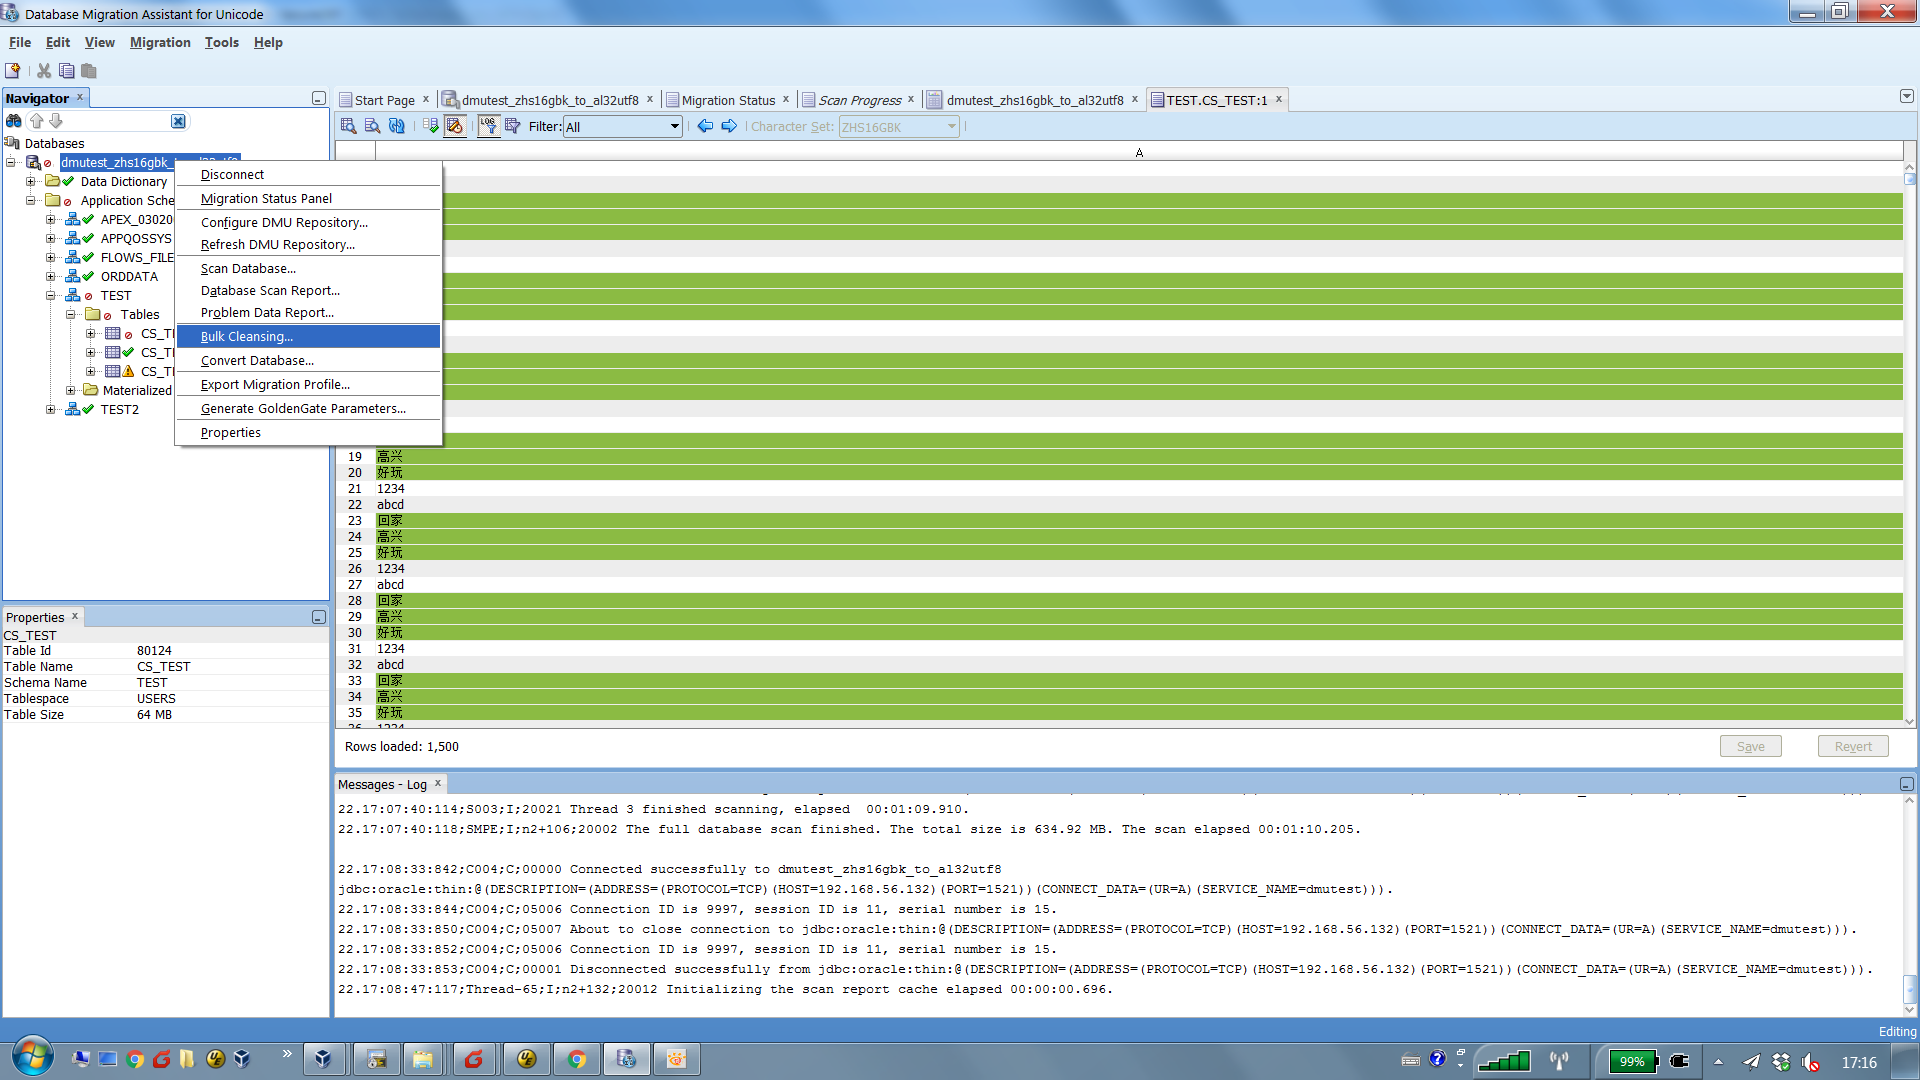Image resolution: width=1920 pixels, height=1080 pixels.
Task: Select row 22 cell containing abcd
Action: [x=1139, y=504]
